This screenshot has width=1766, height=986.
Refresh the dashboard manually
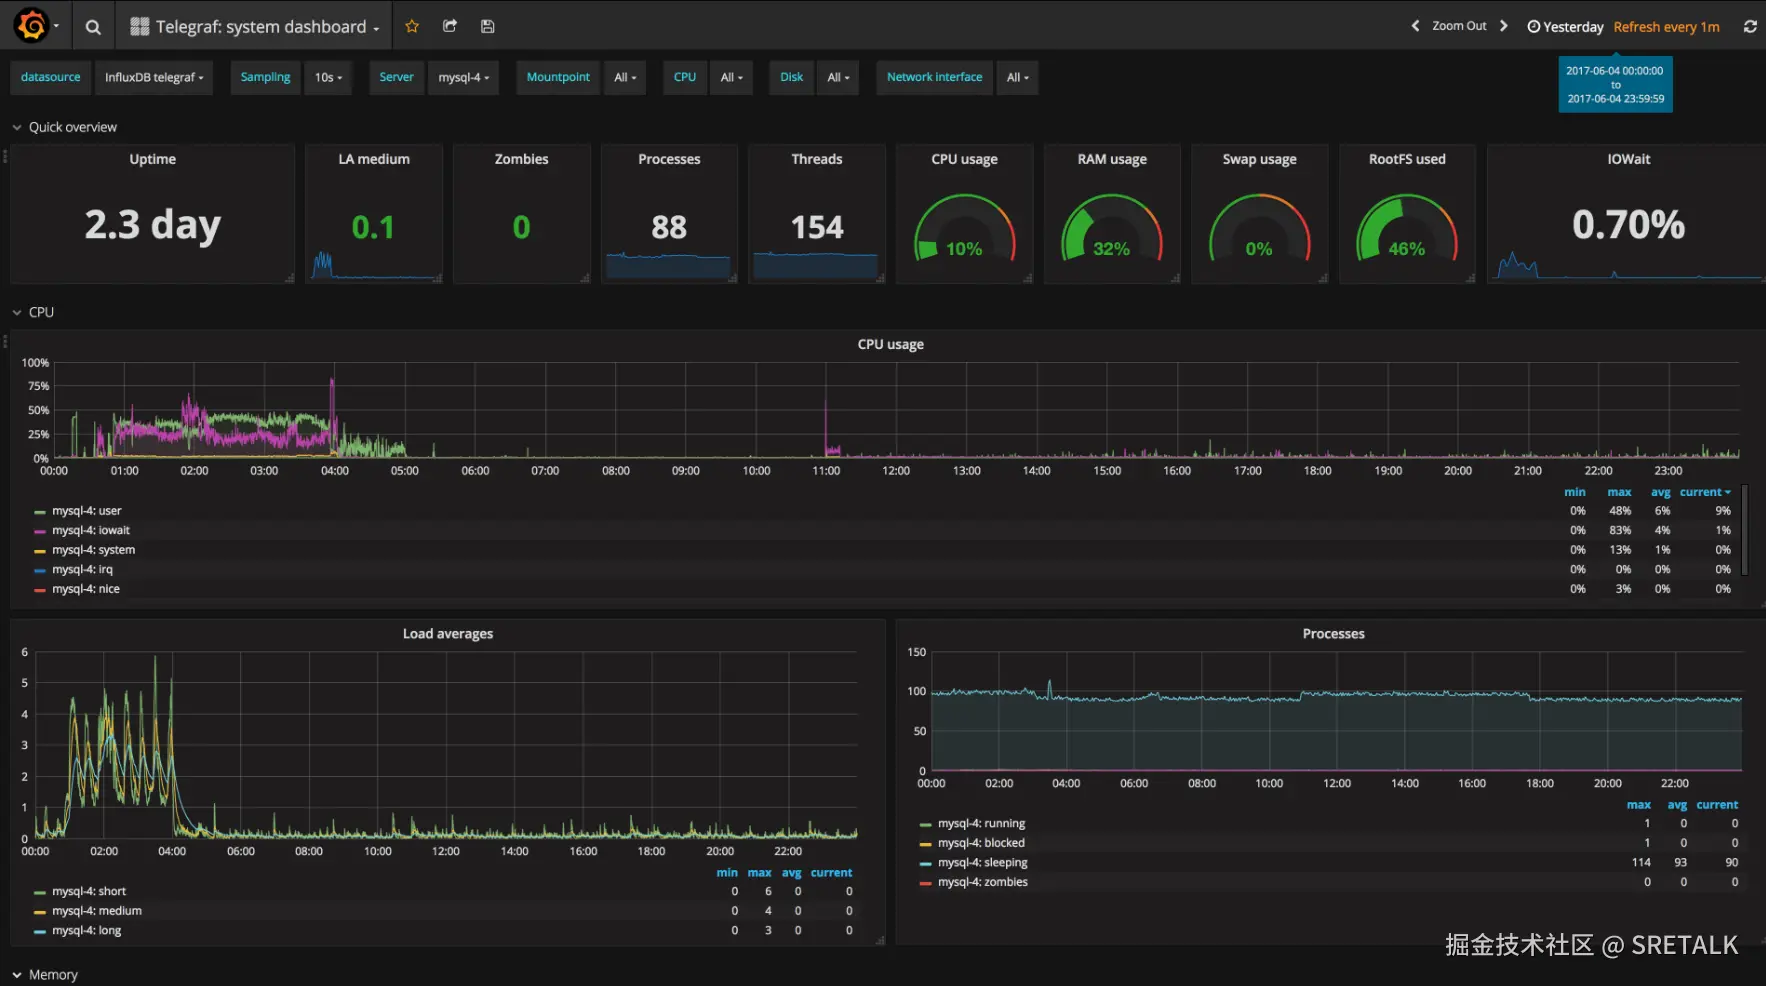point(1749,26)
